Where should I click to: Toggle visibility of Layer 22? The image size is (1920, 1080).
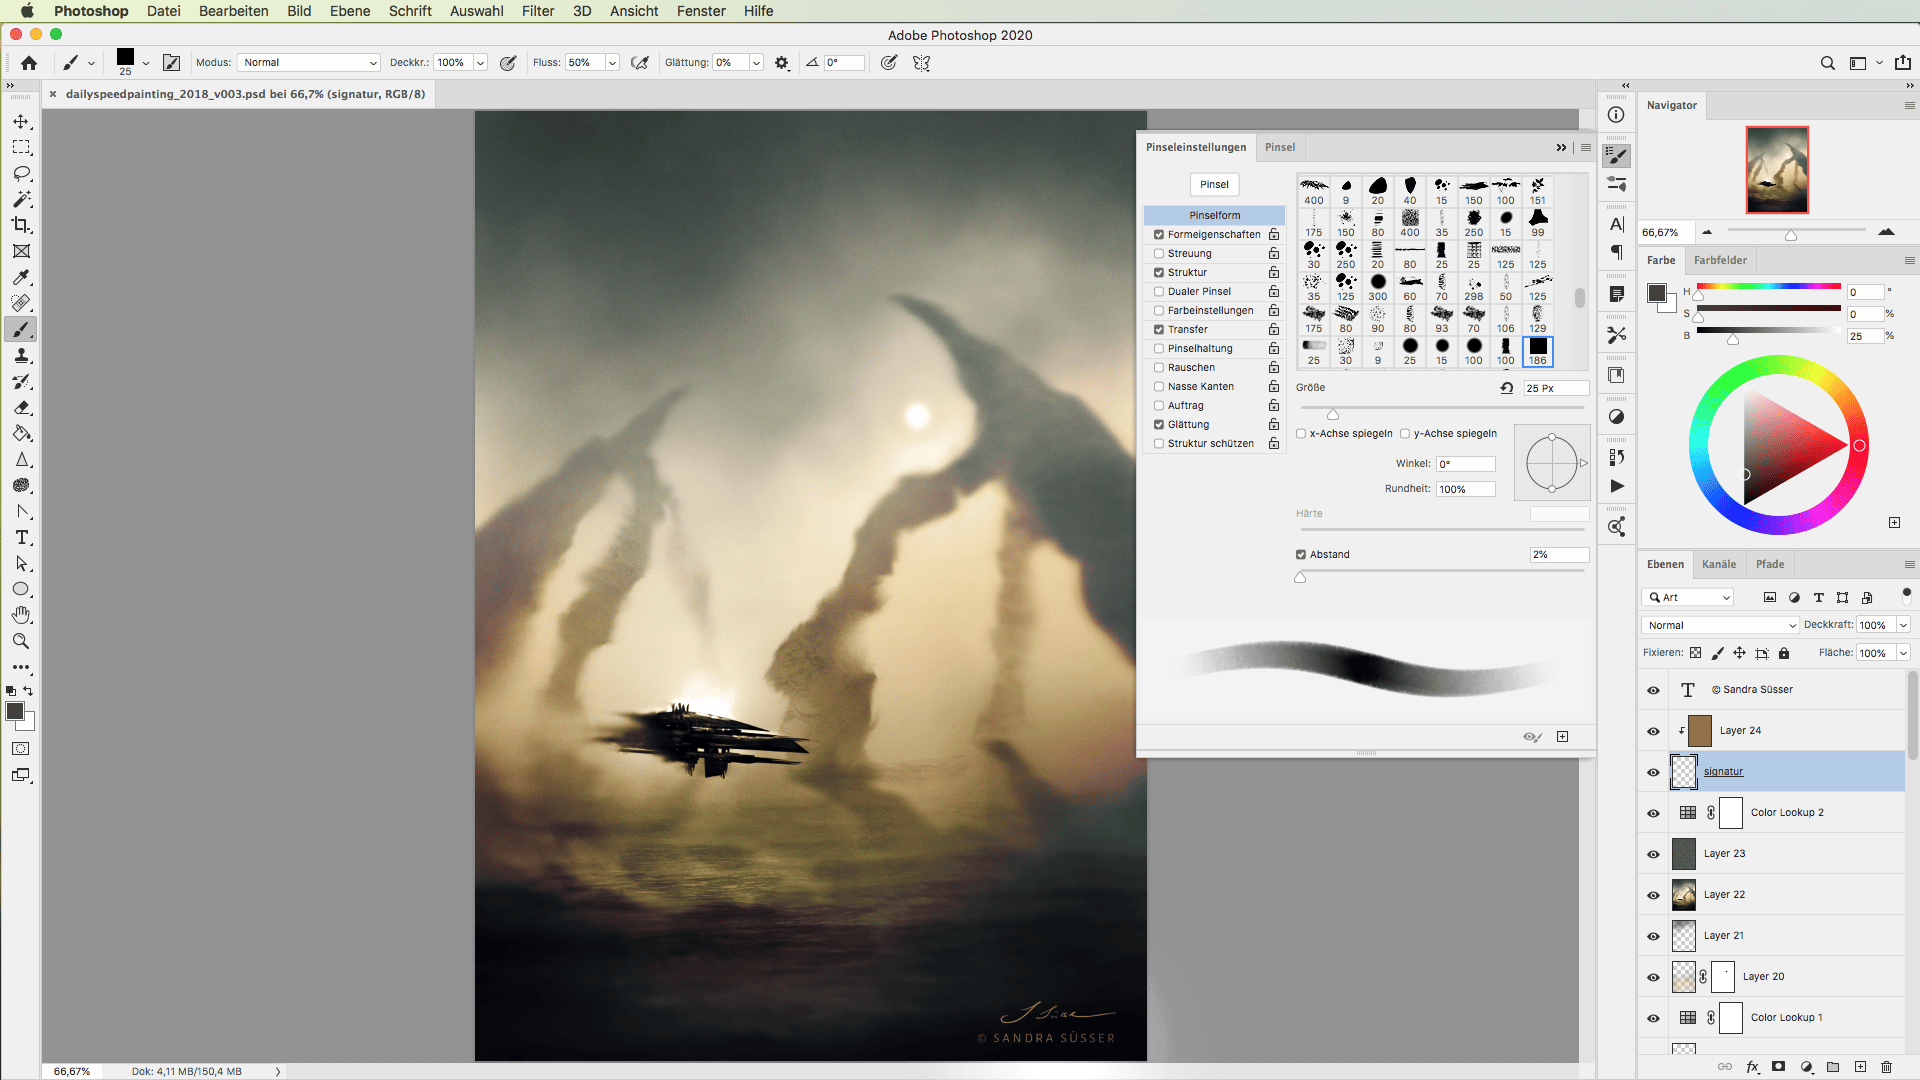(1652, 894)
